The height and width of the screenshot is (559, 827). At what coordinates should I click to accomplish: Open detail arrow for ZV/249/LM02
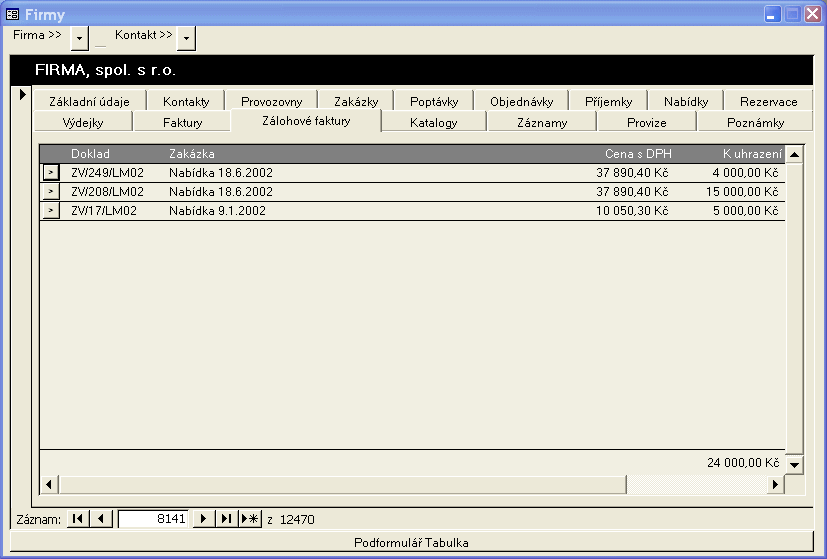coord(51,173)
